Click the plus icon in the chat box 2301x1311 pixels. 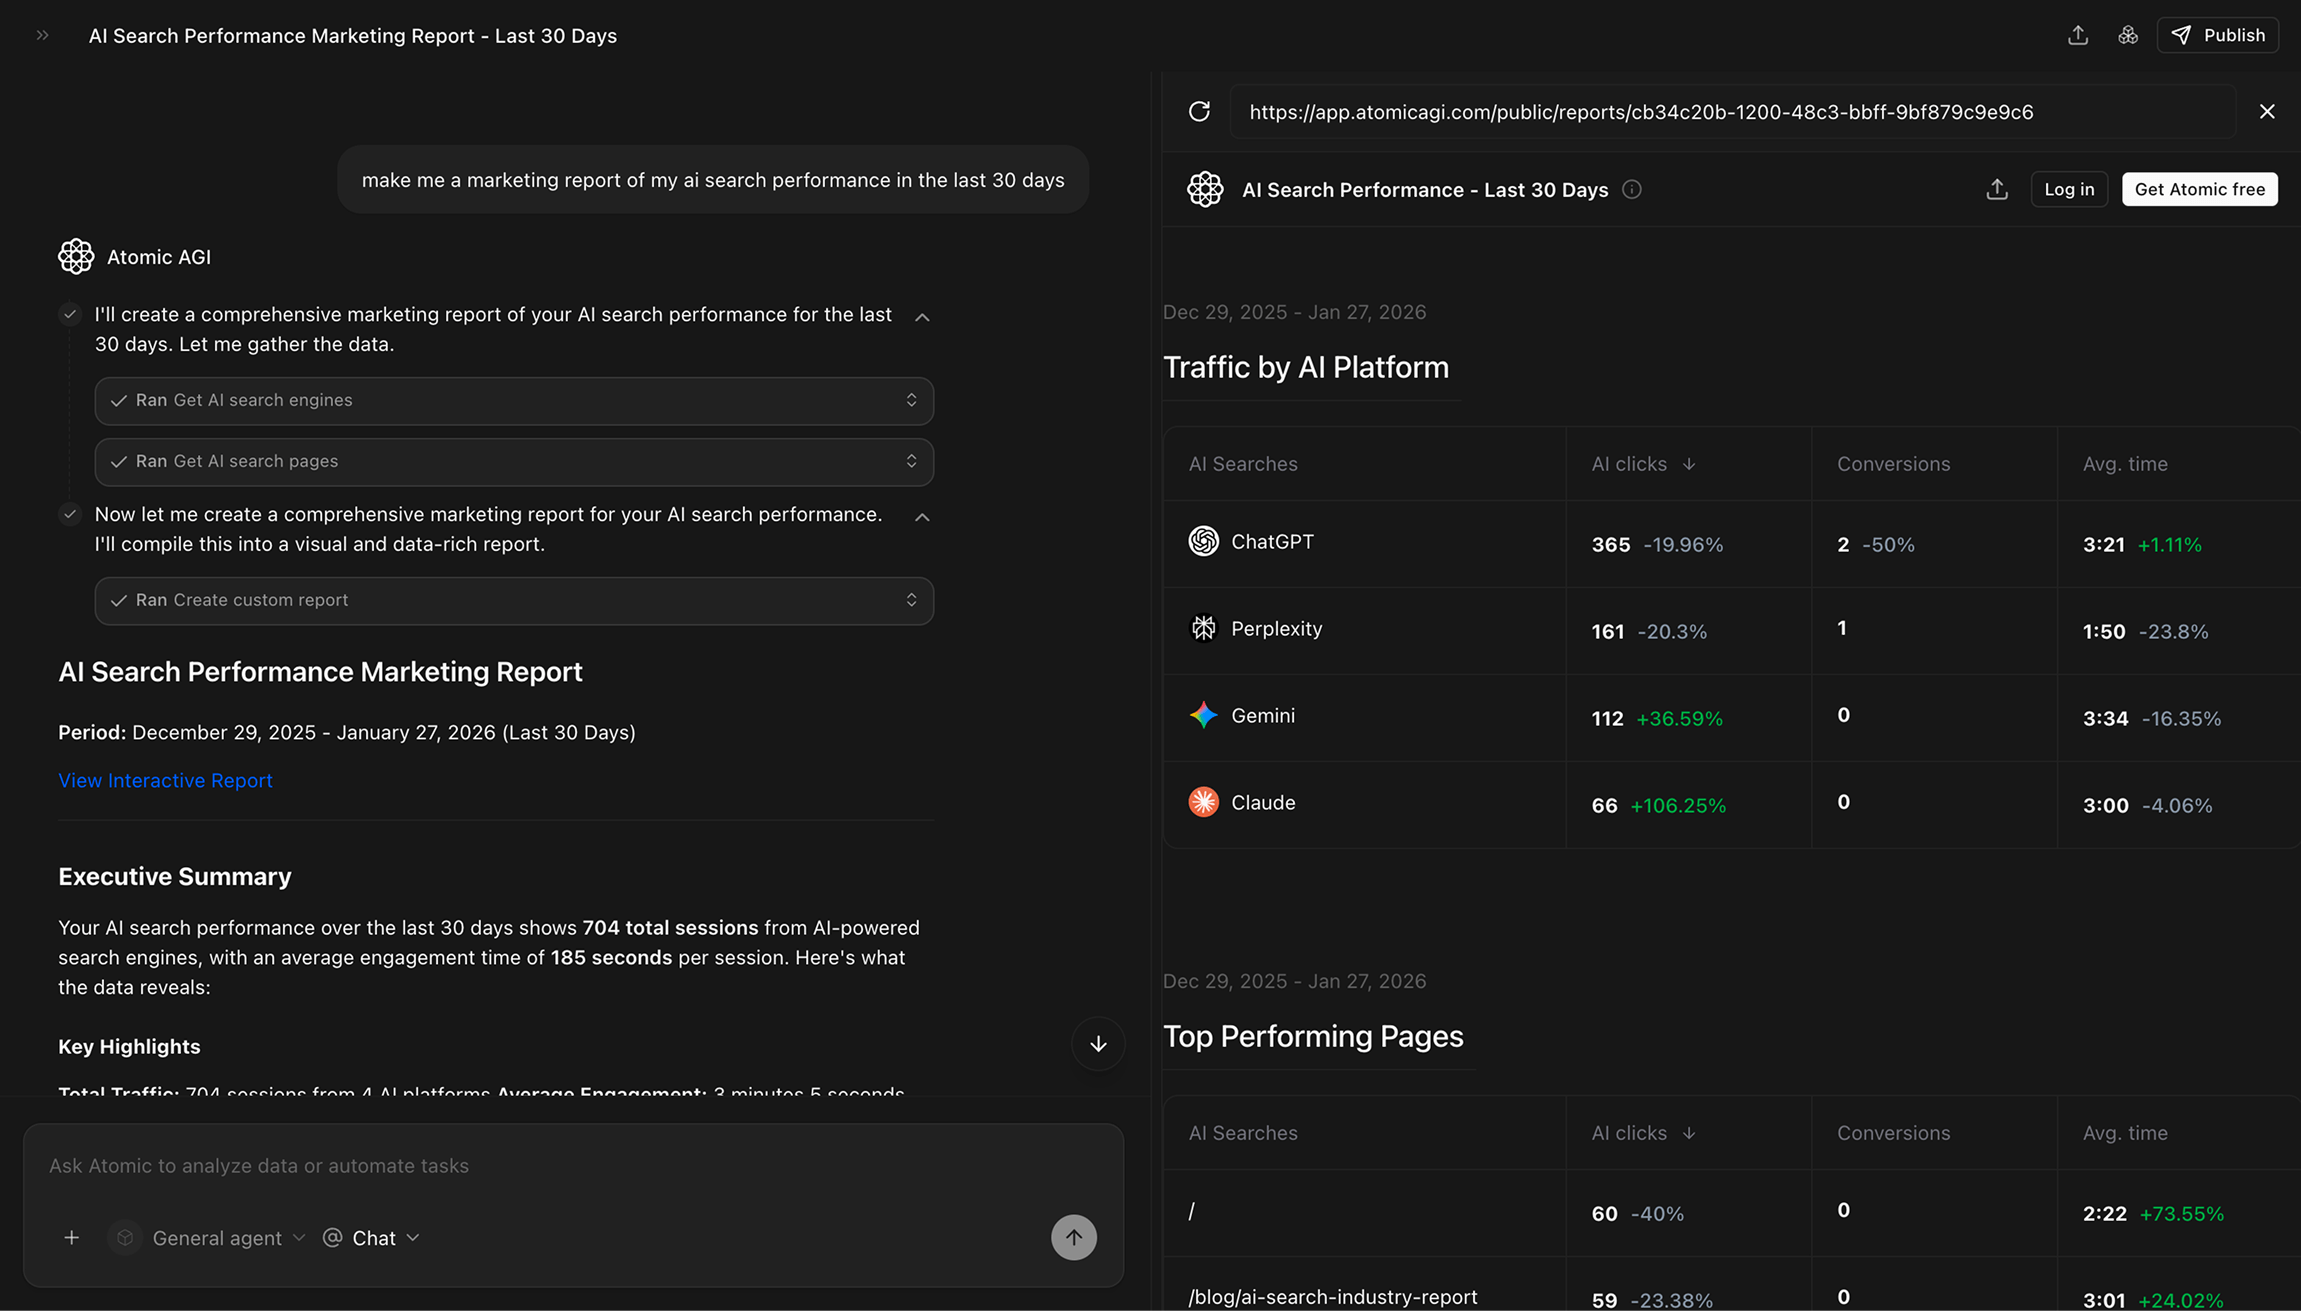pyautogui.click(x=71, y=1237)
